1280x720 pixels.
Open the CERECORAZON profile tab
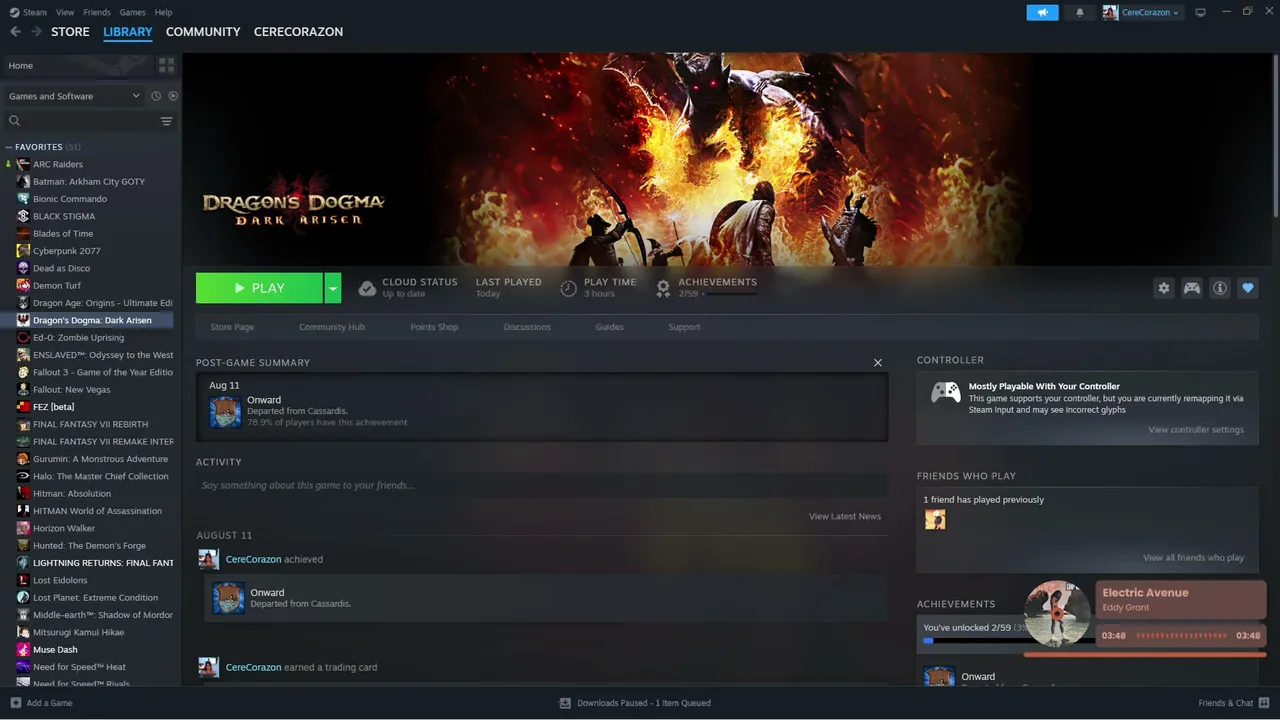pyautogui.click(x=298, y=32)
